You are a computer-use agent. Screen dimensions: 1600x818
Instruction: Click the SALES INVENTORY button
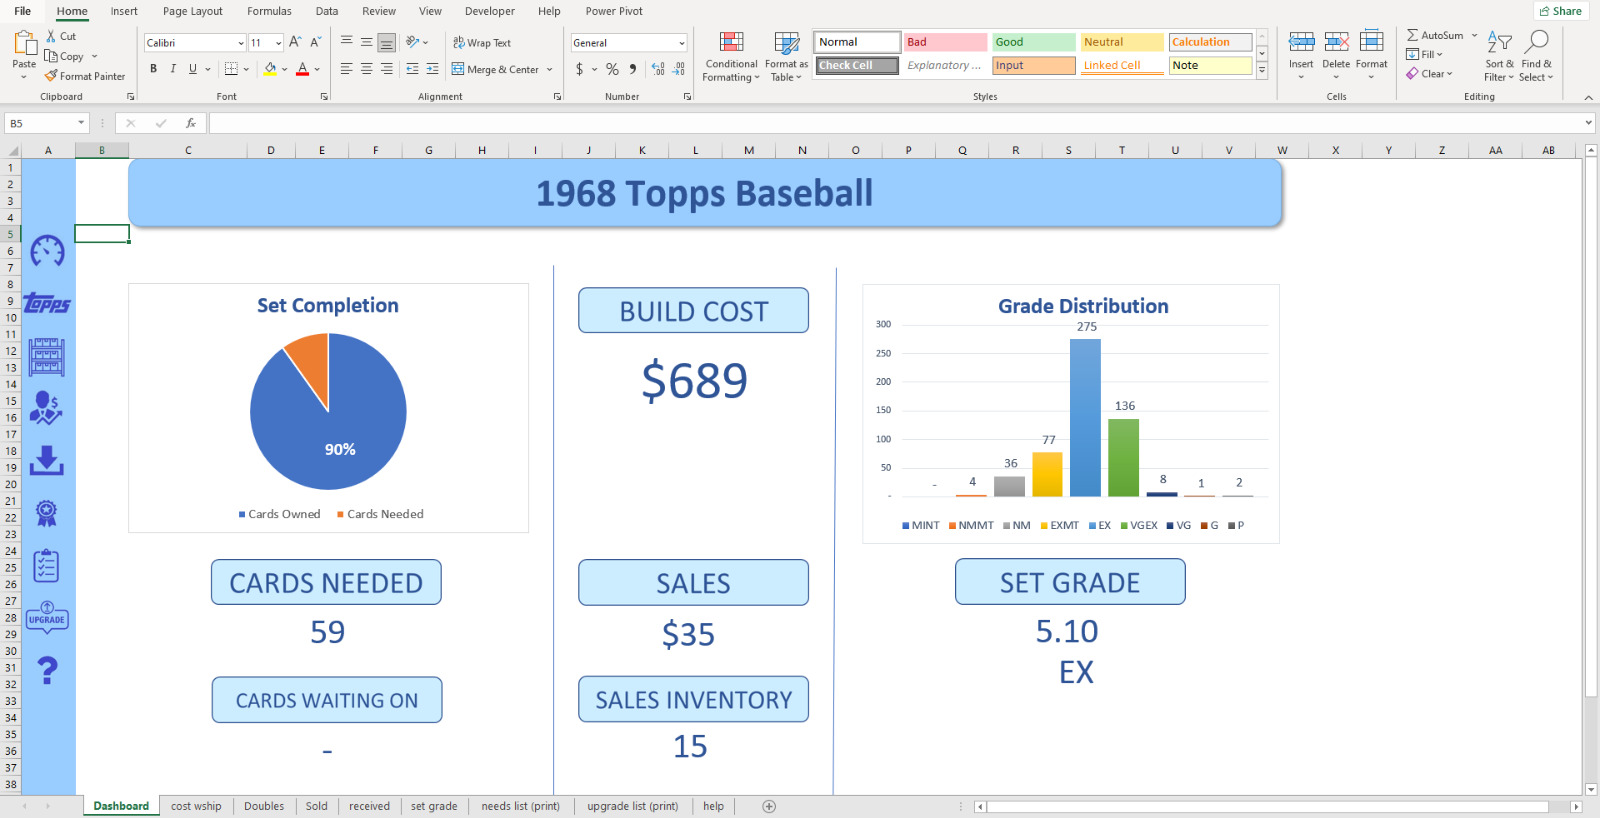pos(694,700)
